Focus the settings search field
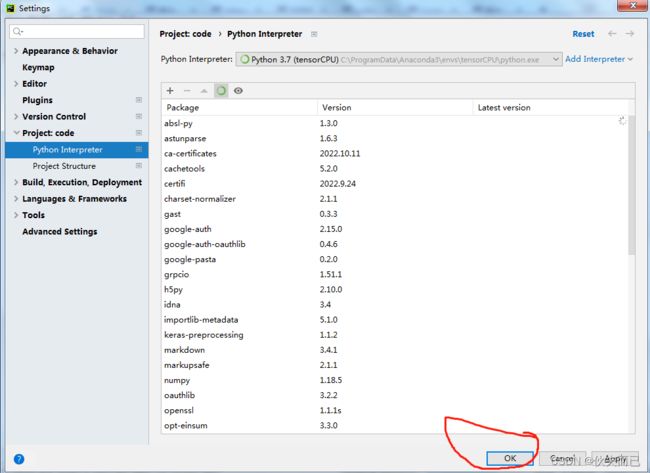650x473 pixels. click(x=77, y=32)
